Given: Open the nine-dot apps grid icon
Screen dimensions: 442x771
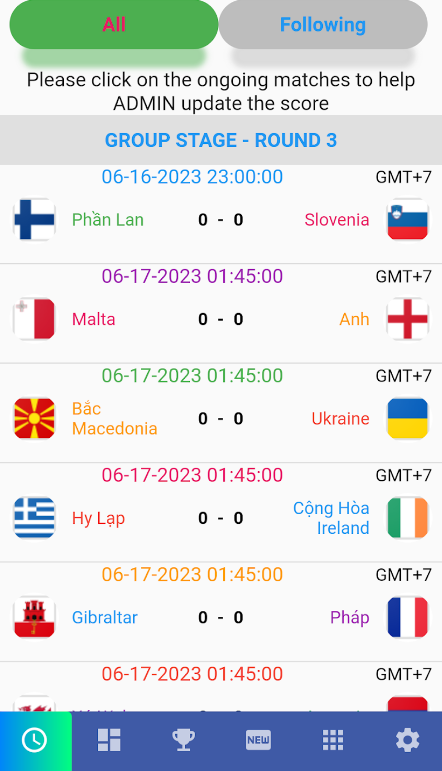Looking at the screenshot, I should point(333,740).
